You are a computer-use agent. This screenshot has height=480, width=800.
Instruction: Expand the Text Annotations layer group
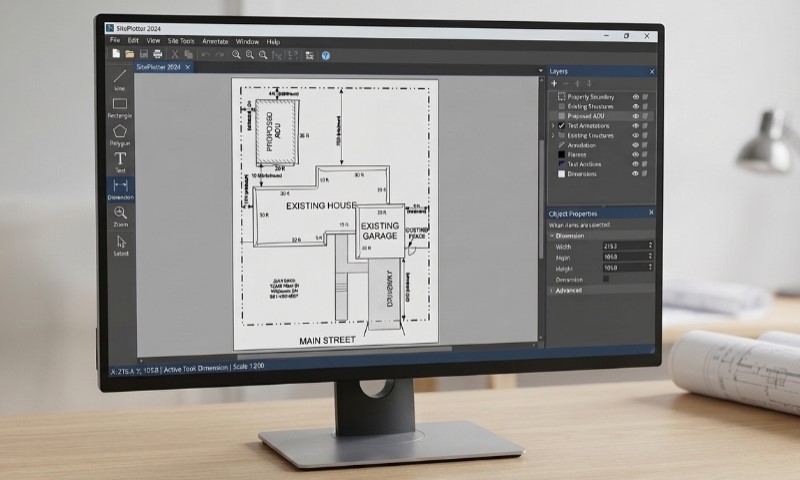553,125
